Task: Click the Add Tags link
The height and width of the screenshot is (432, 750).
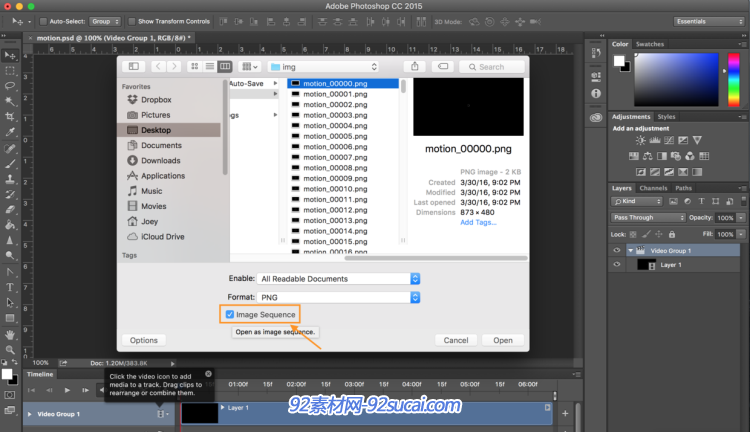Action: click(x=478, y=222)
